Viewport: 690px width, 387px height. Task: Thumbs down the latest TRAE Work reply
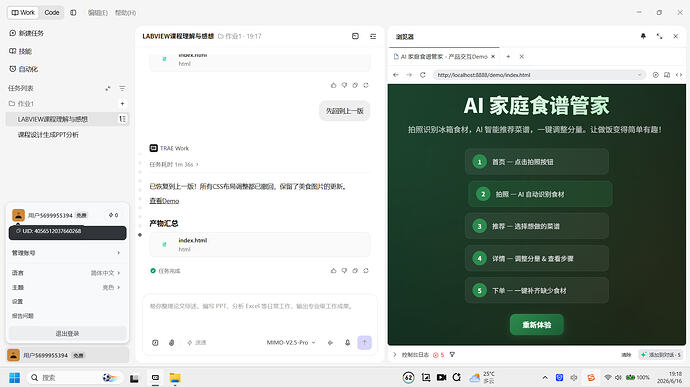pos(344,271)
